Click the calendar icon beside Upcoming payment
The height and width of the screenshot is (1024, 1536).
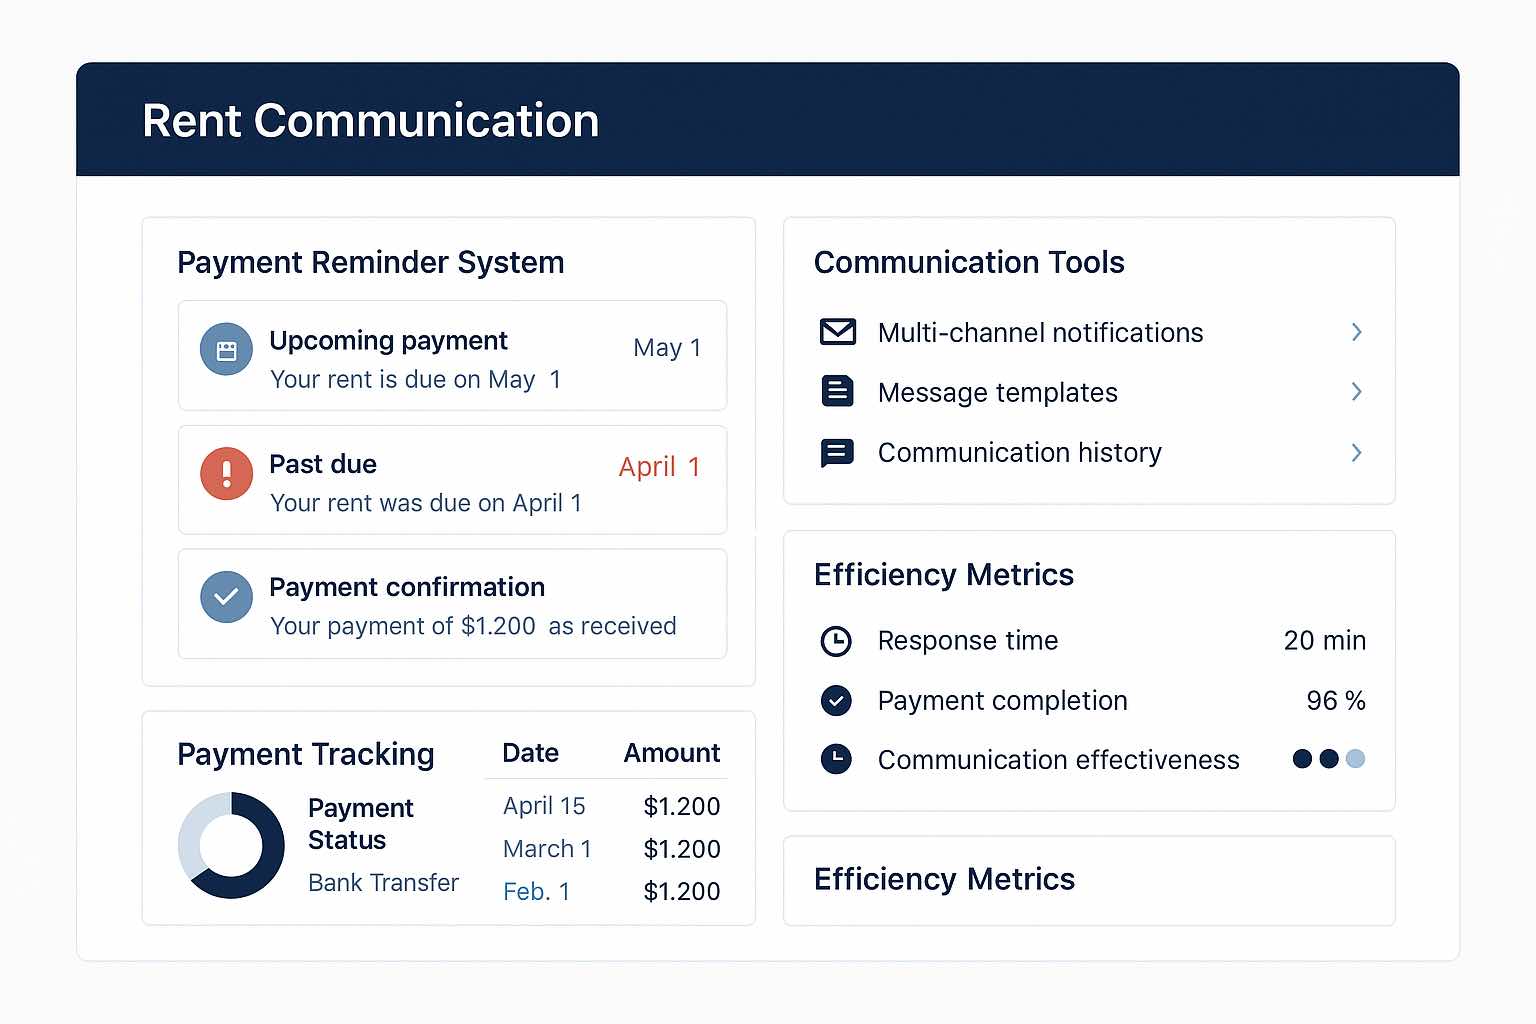(x=226, y=349)
